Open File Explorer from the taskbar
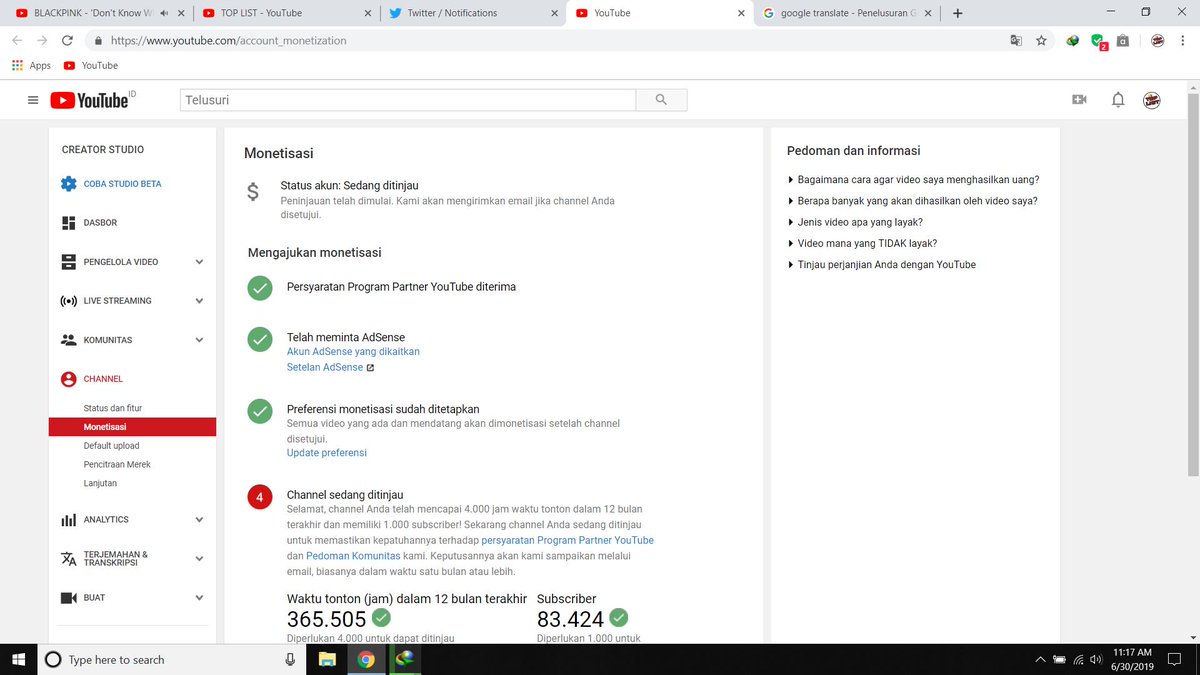The image size is (1200, 675). 326,660
